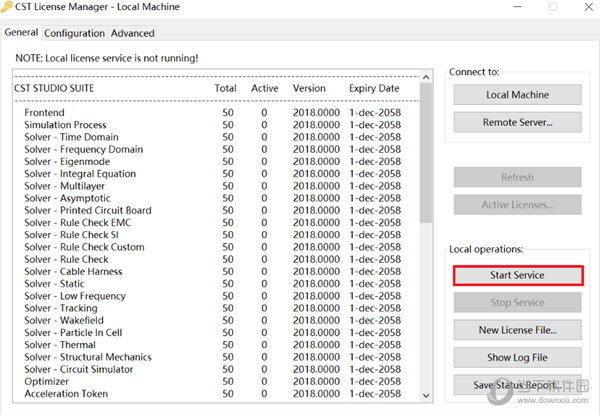
Task: Close the License Manager window
Action: click(588, 7)
